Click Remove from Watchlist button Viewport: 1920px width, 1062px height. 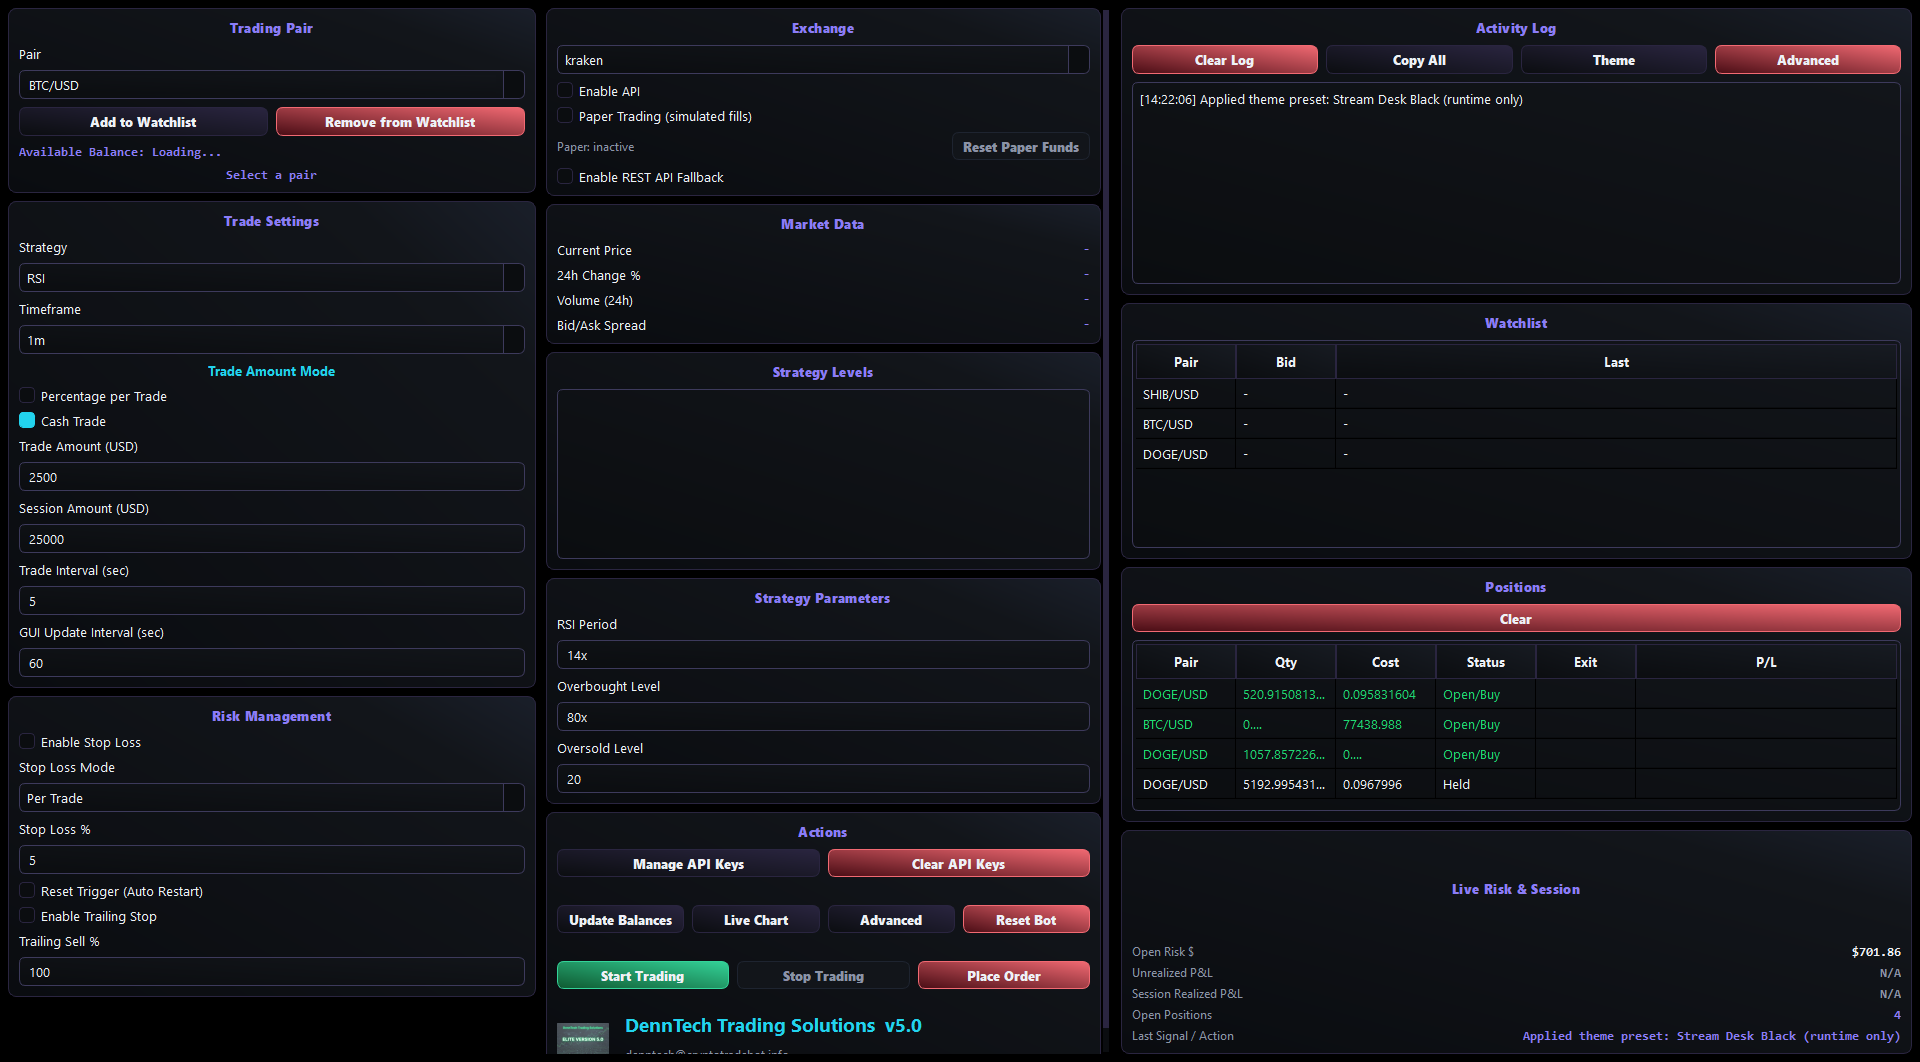(x=400, y=122)
